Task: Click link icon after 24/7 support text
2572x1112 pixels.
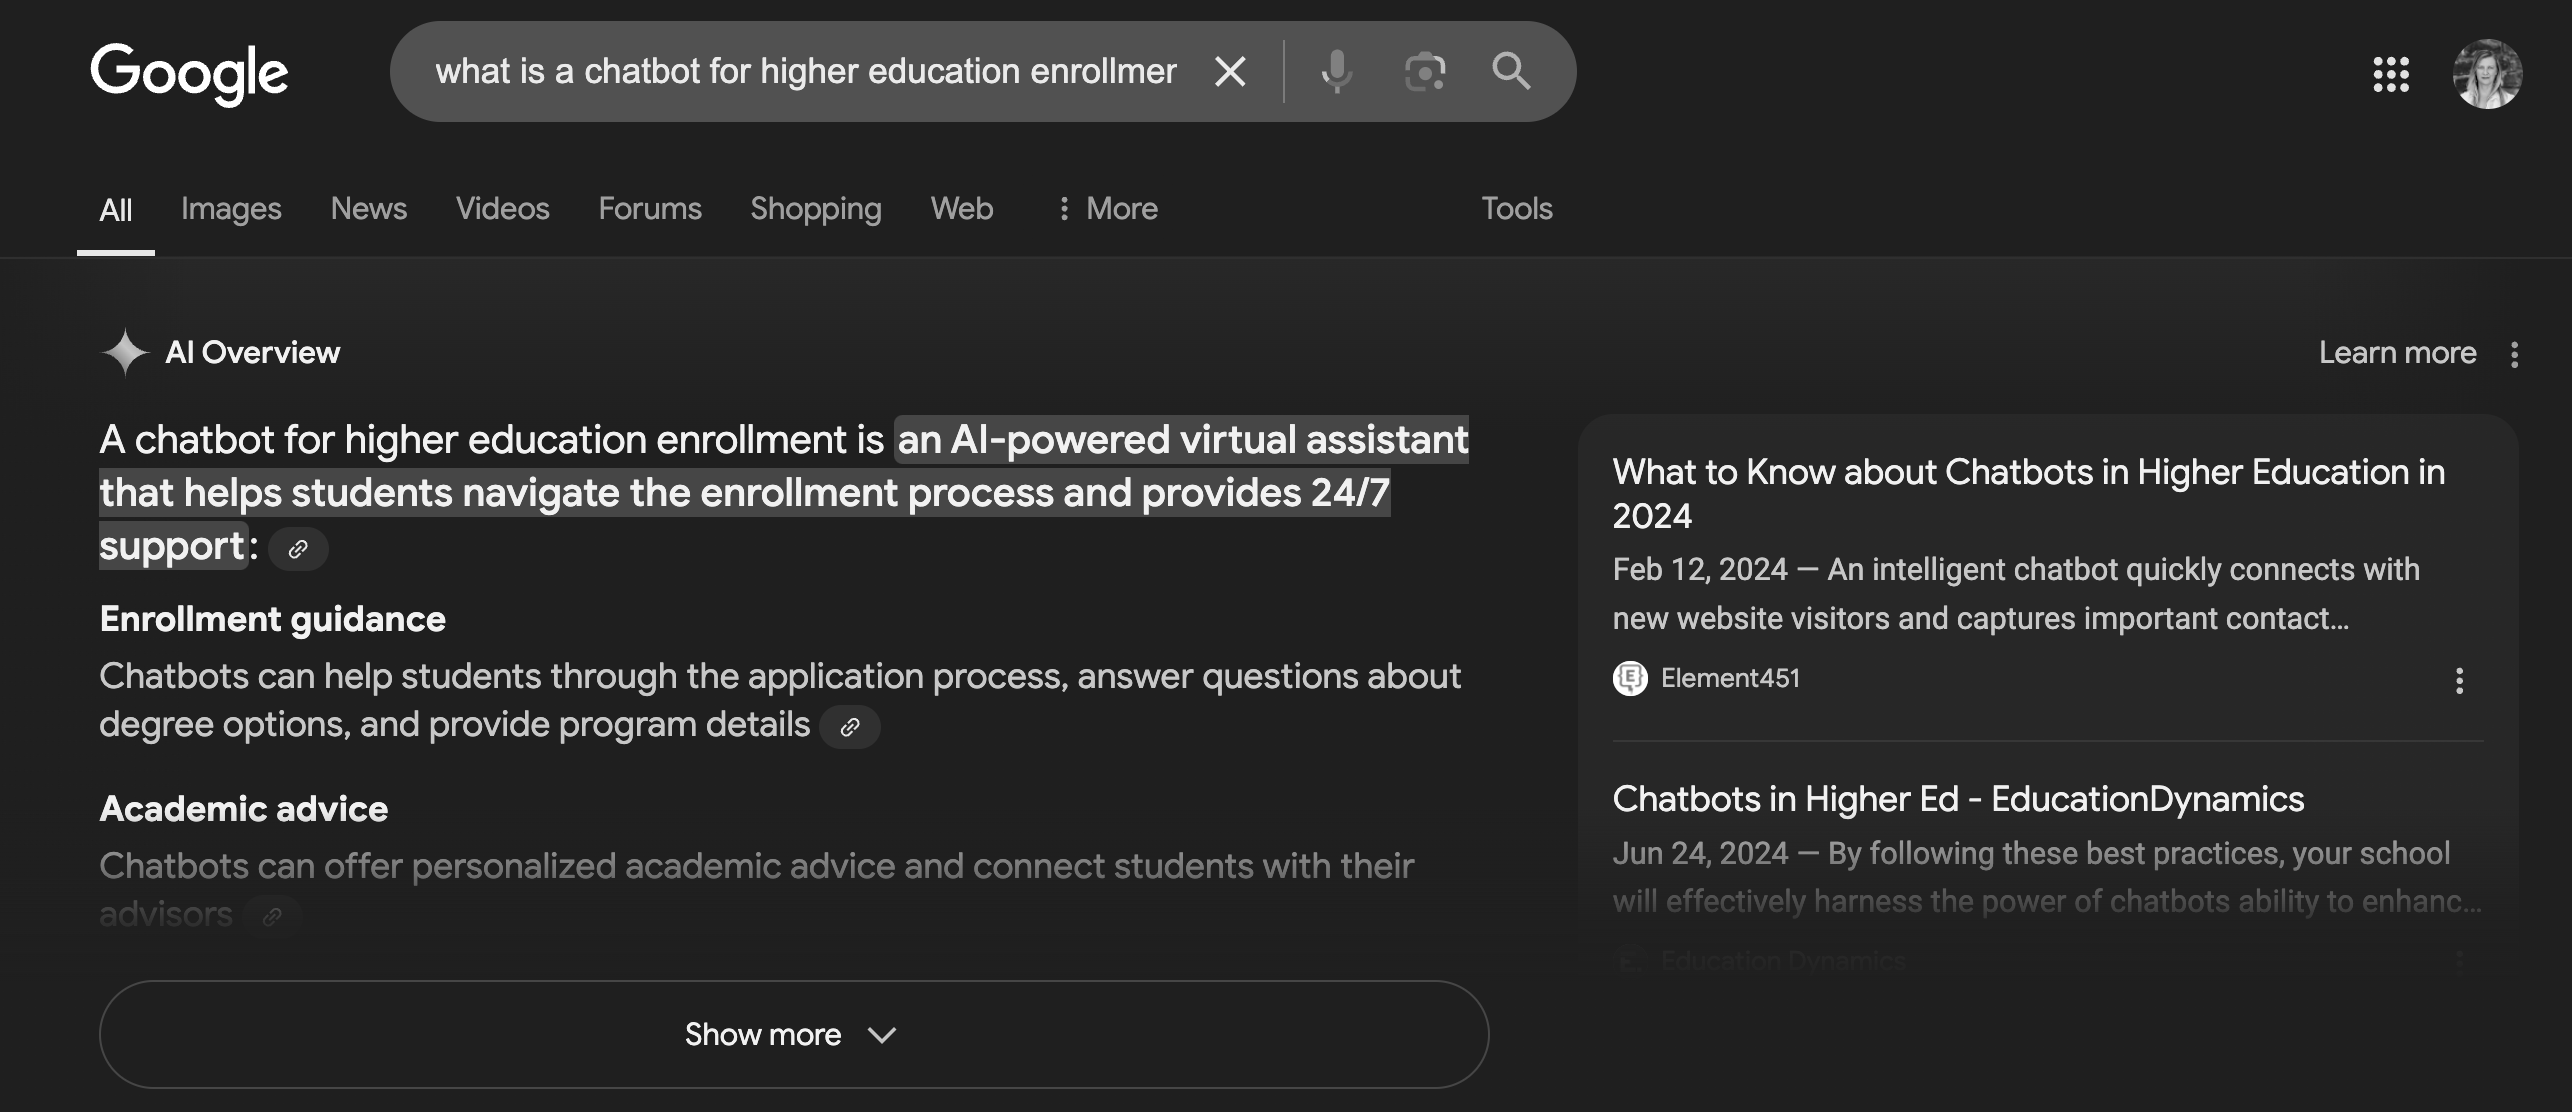Action: pyautogui.click(x=298, y=549)
